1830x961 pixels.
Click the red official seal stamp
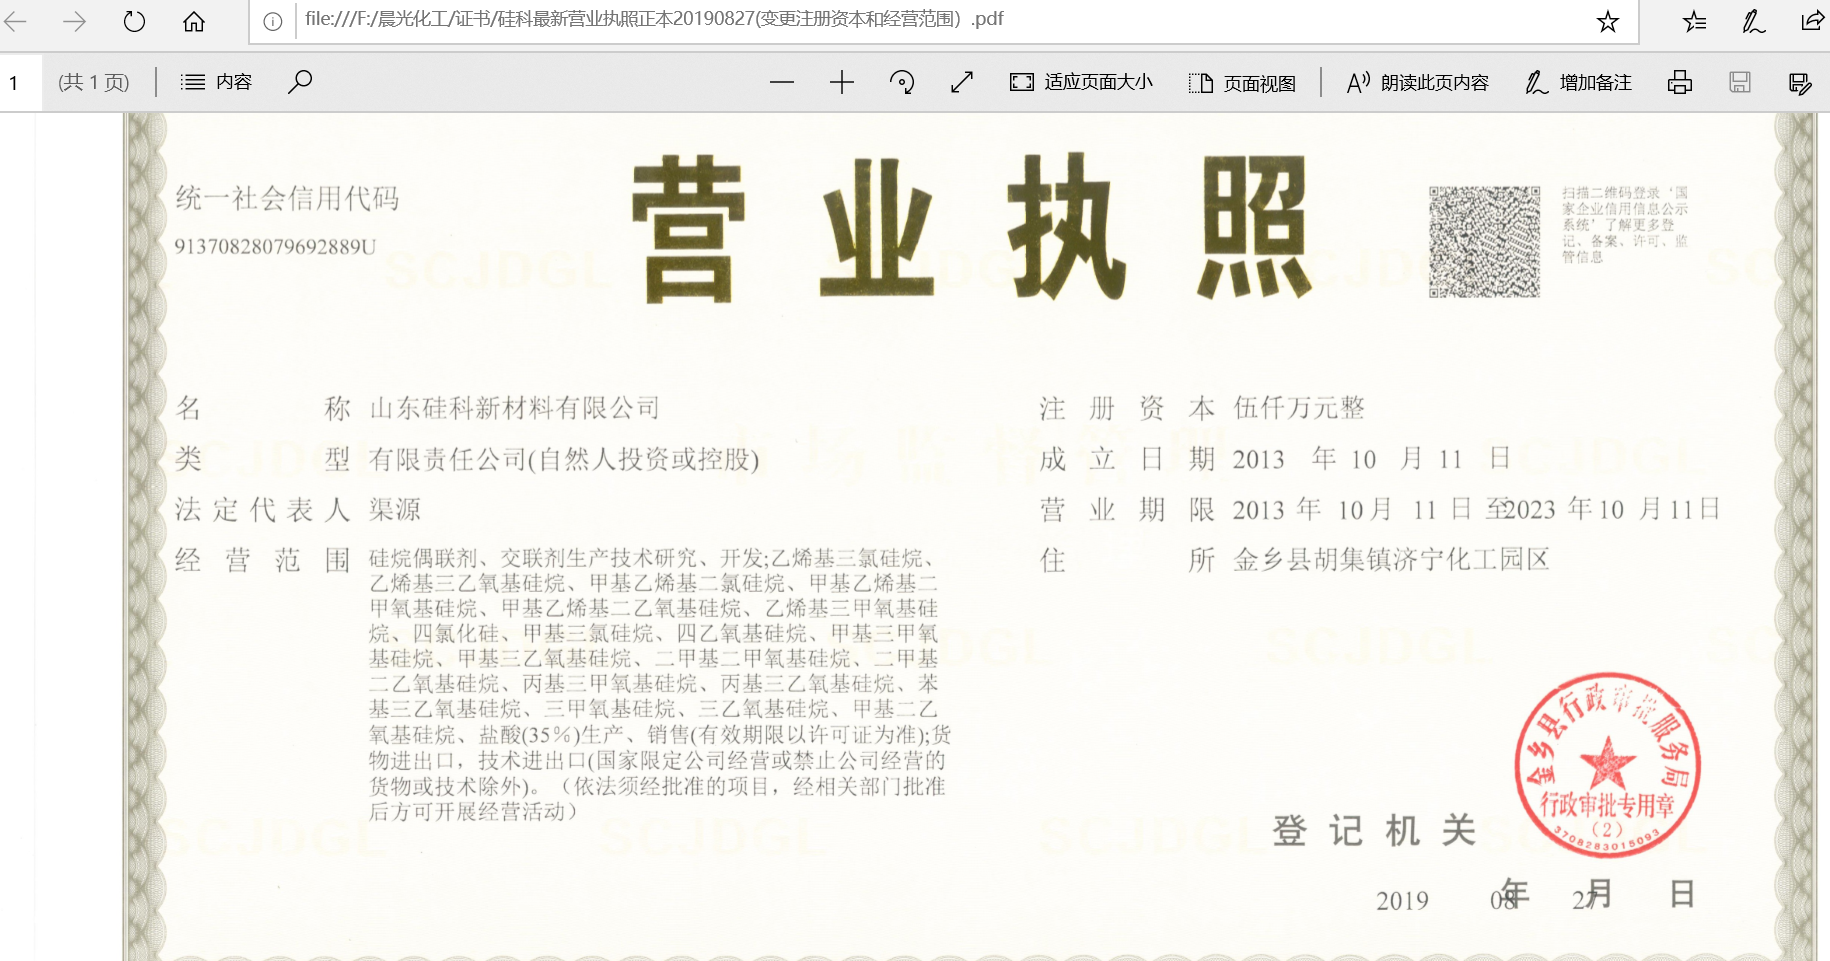tap(1607, 765)
